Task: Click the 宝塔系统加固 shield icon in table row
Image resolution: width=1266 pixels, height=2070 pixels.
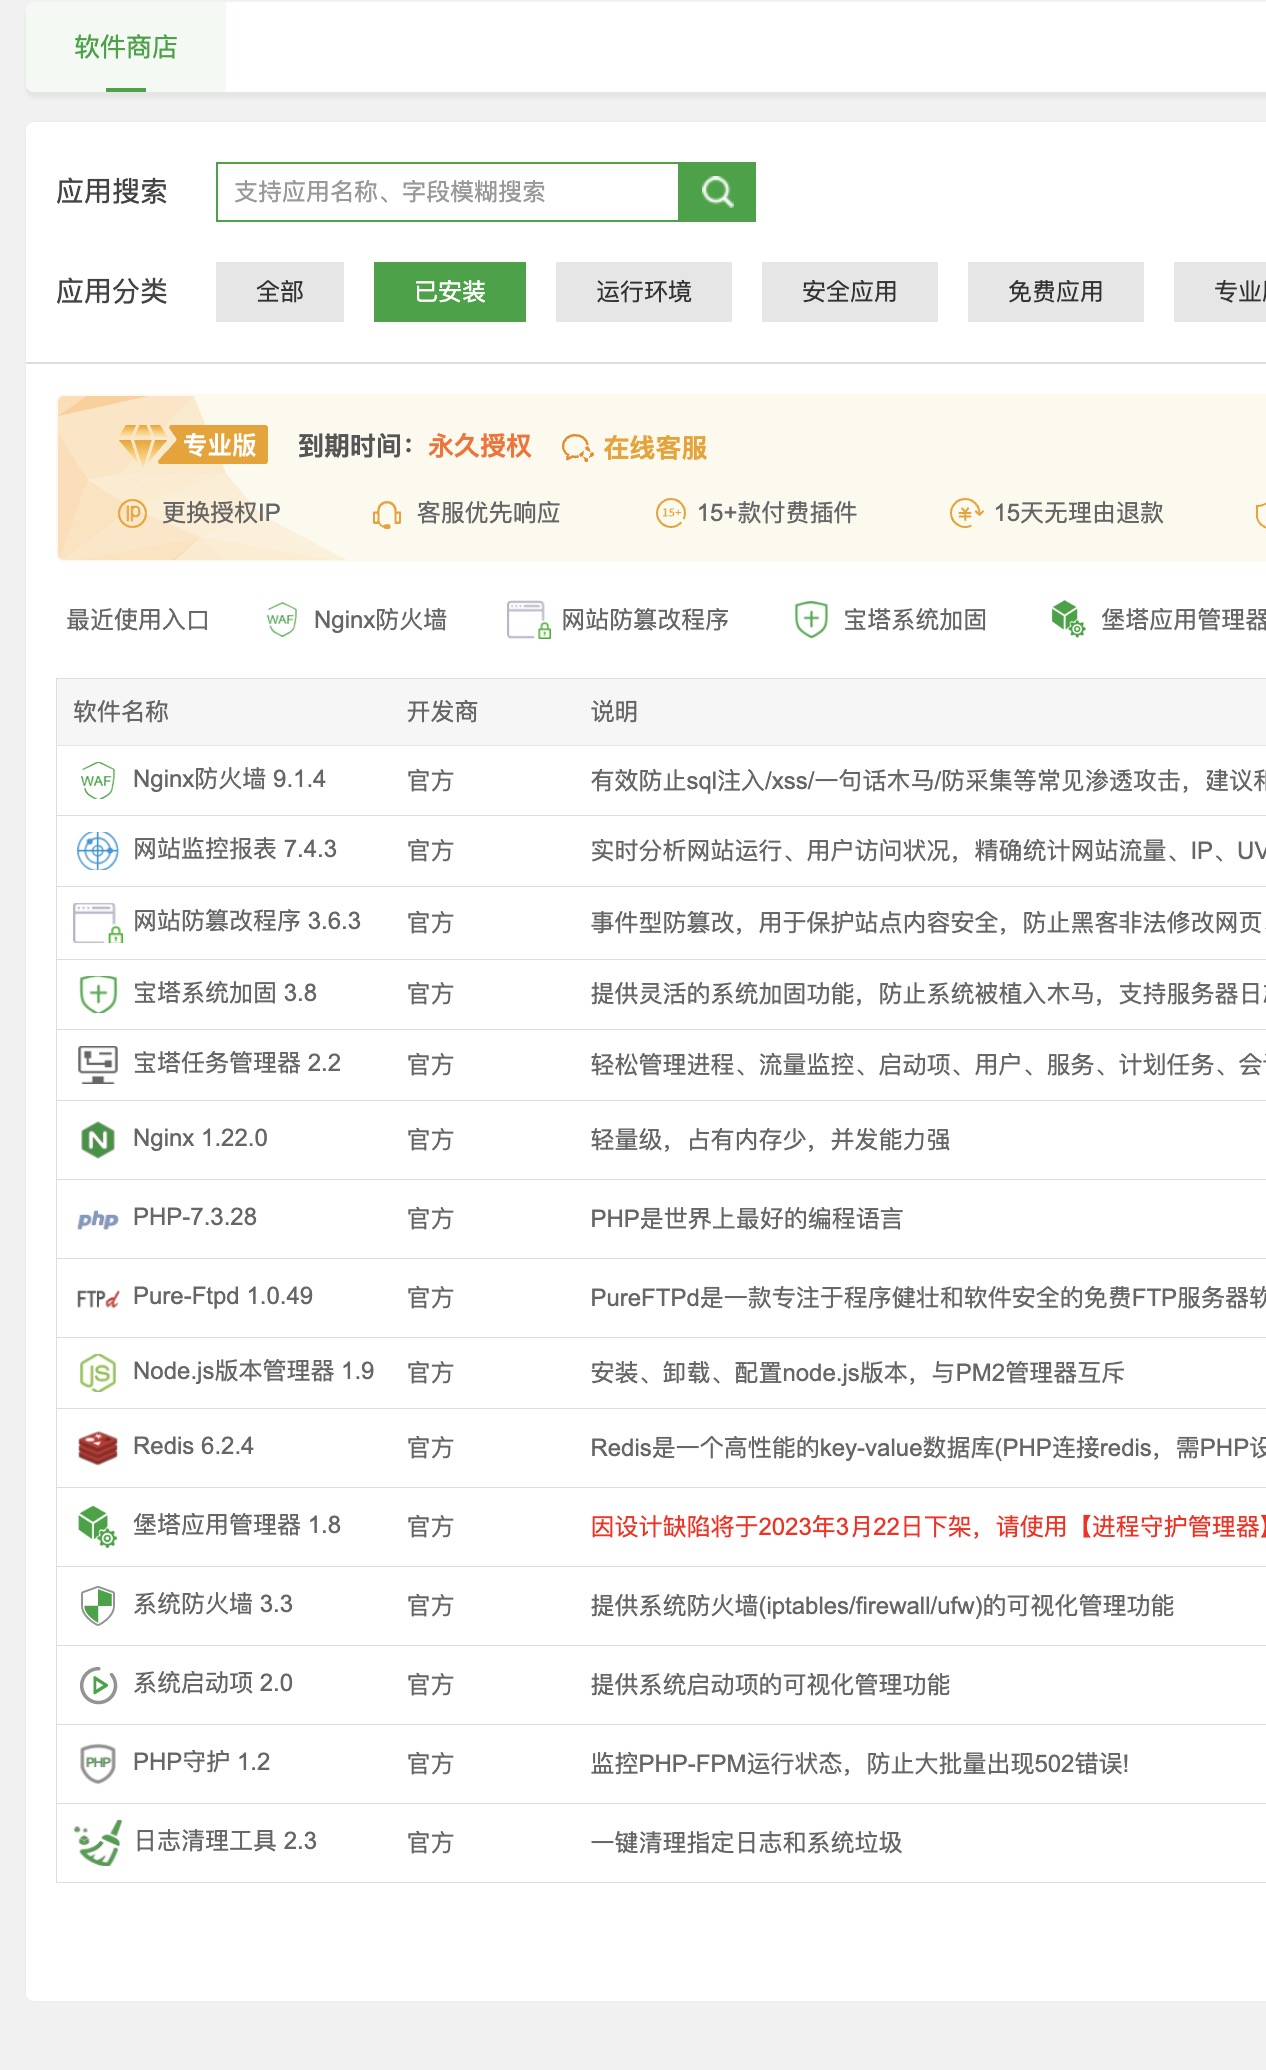Action: (98, 994)
